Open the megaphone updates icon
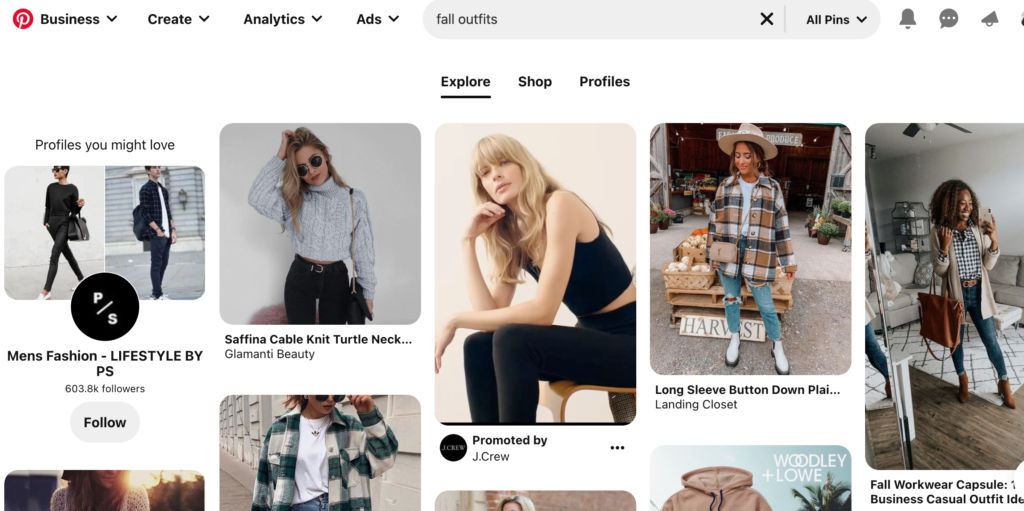Viewport: 1024px width, 511px height. point(990,19)
